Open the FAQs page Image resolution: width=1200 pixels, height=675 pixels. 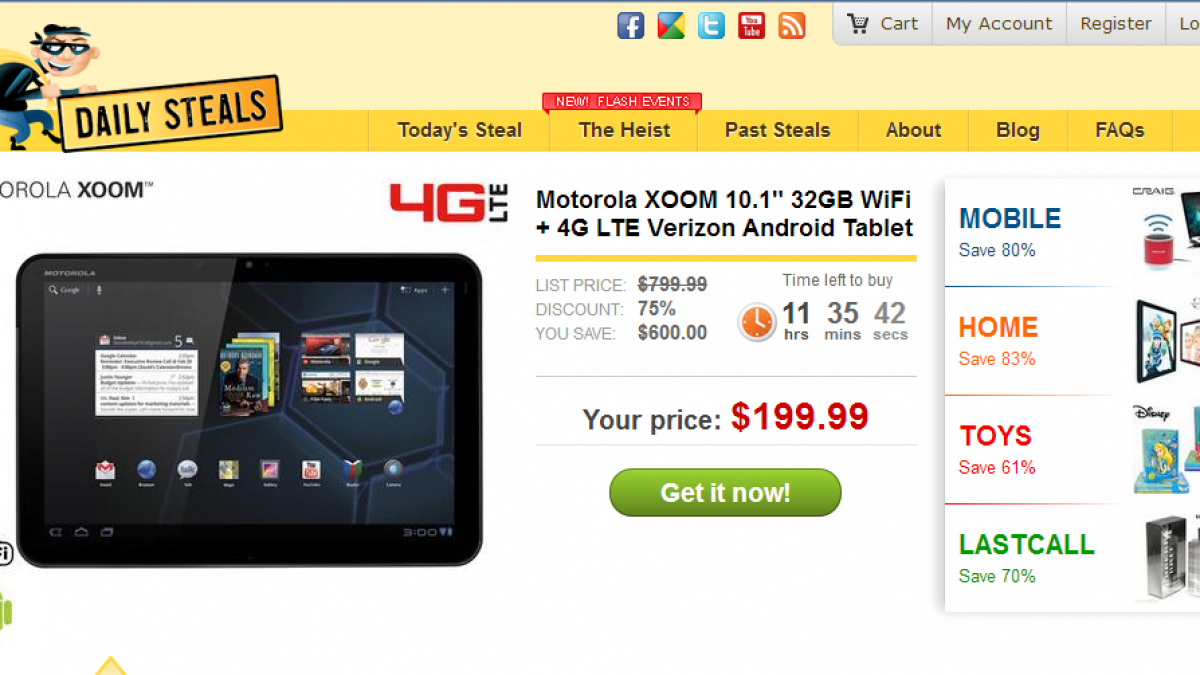click(1120, 130)
